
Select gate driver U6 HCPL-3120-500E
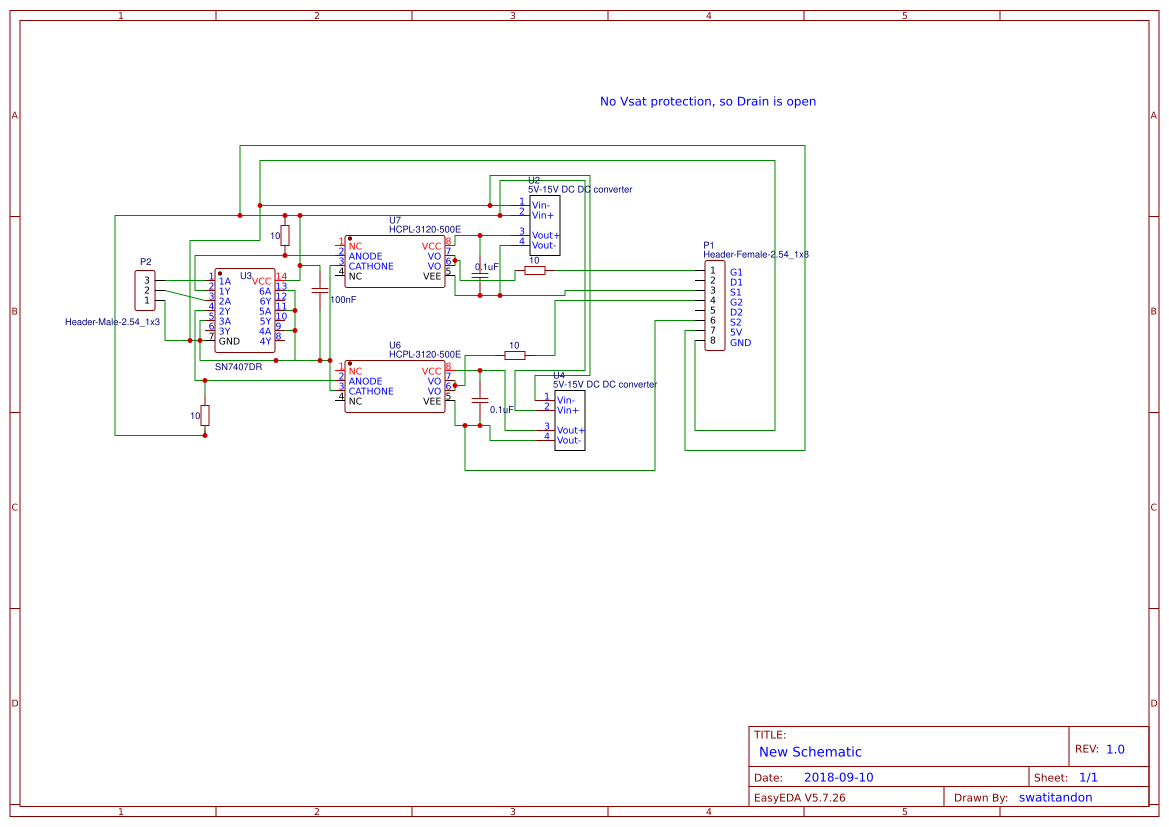(395, 387)
